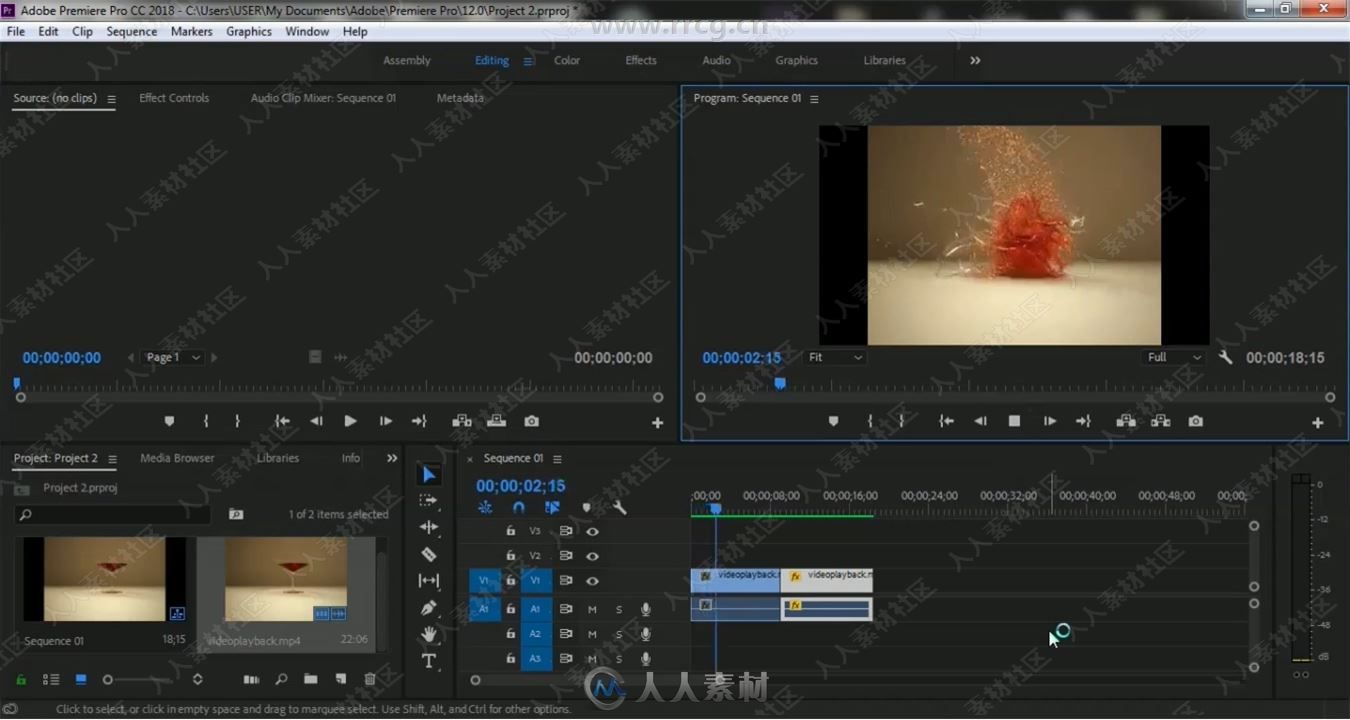Click Export Frame camera in Program monitor
Screen dimensions: 1350x720
click(1196, 422)
